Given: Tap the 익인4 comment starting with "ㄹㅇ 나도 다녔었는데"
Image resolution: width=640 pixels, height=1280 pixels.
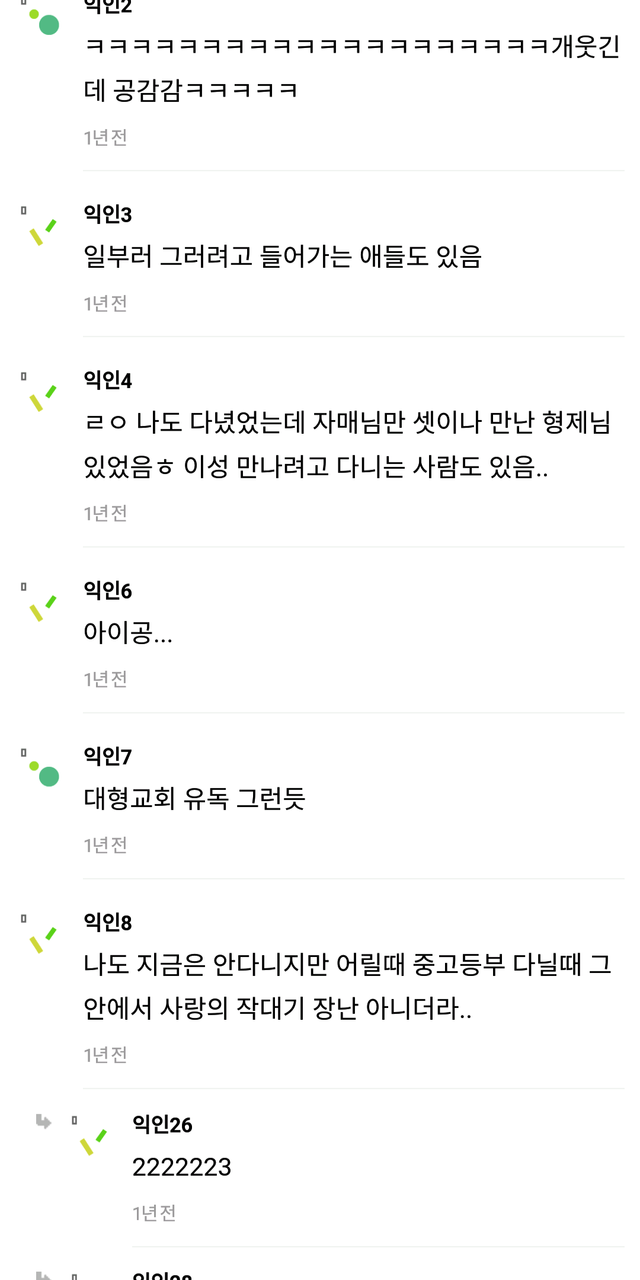Looking at the screenshot, I should [347, 445].
